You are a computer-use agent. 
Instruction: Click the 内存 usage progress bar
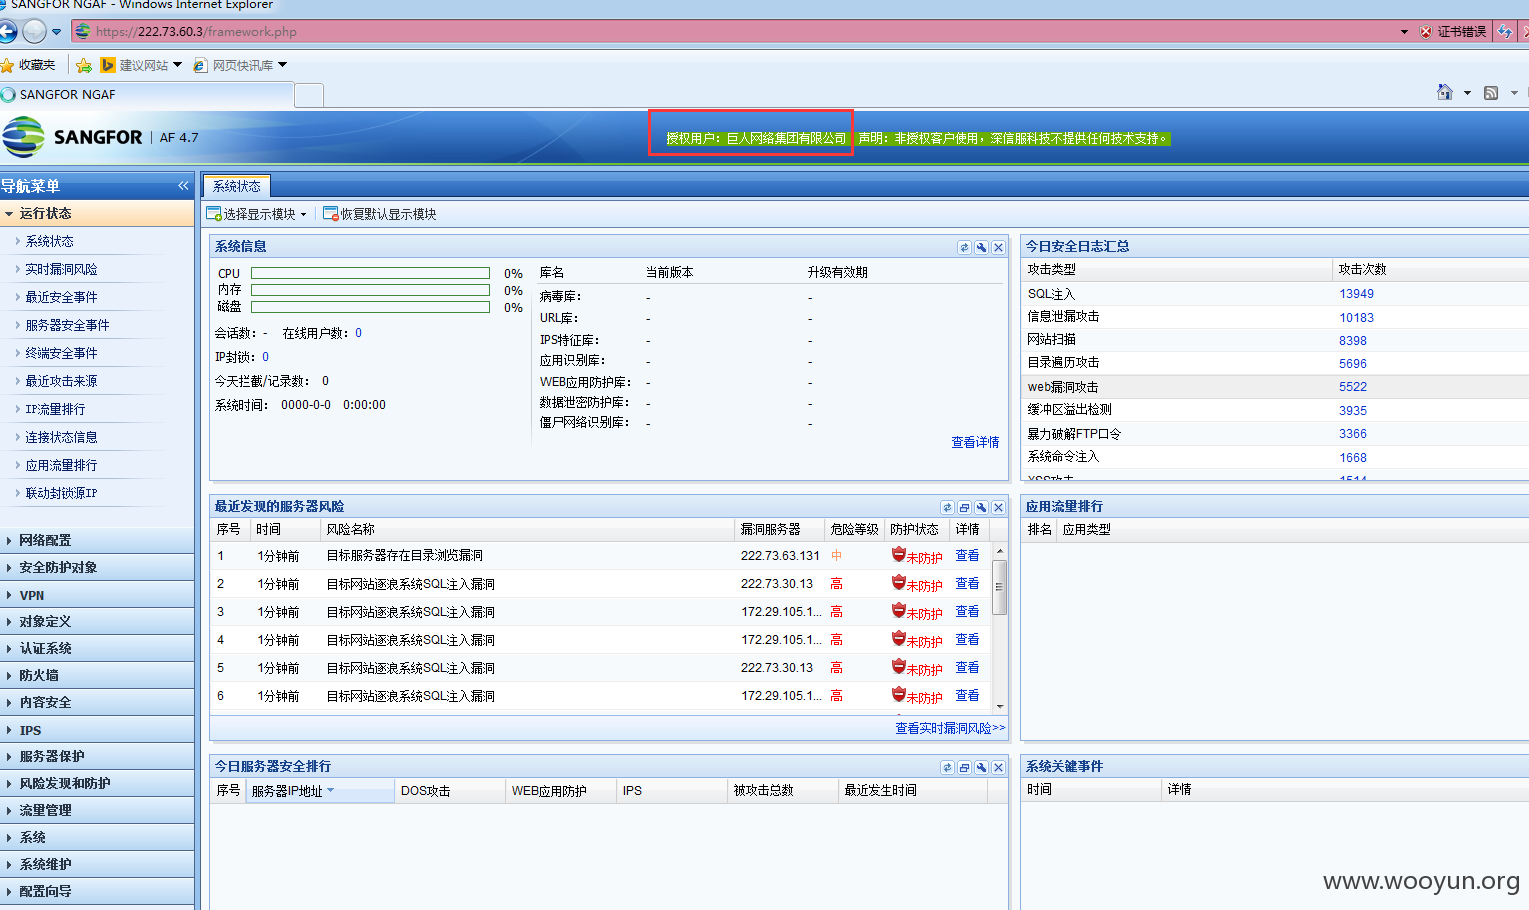click(x=370, y=290)
